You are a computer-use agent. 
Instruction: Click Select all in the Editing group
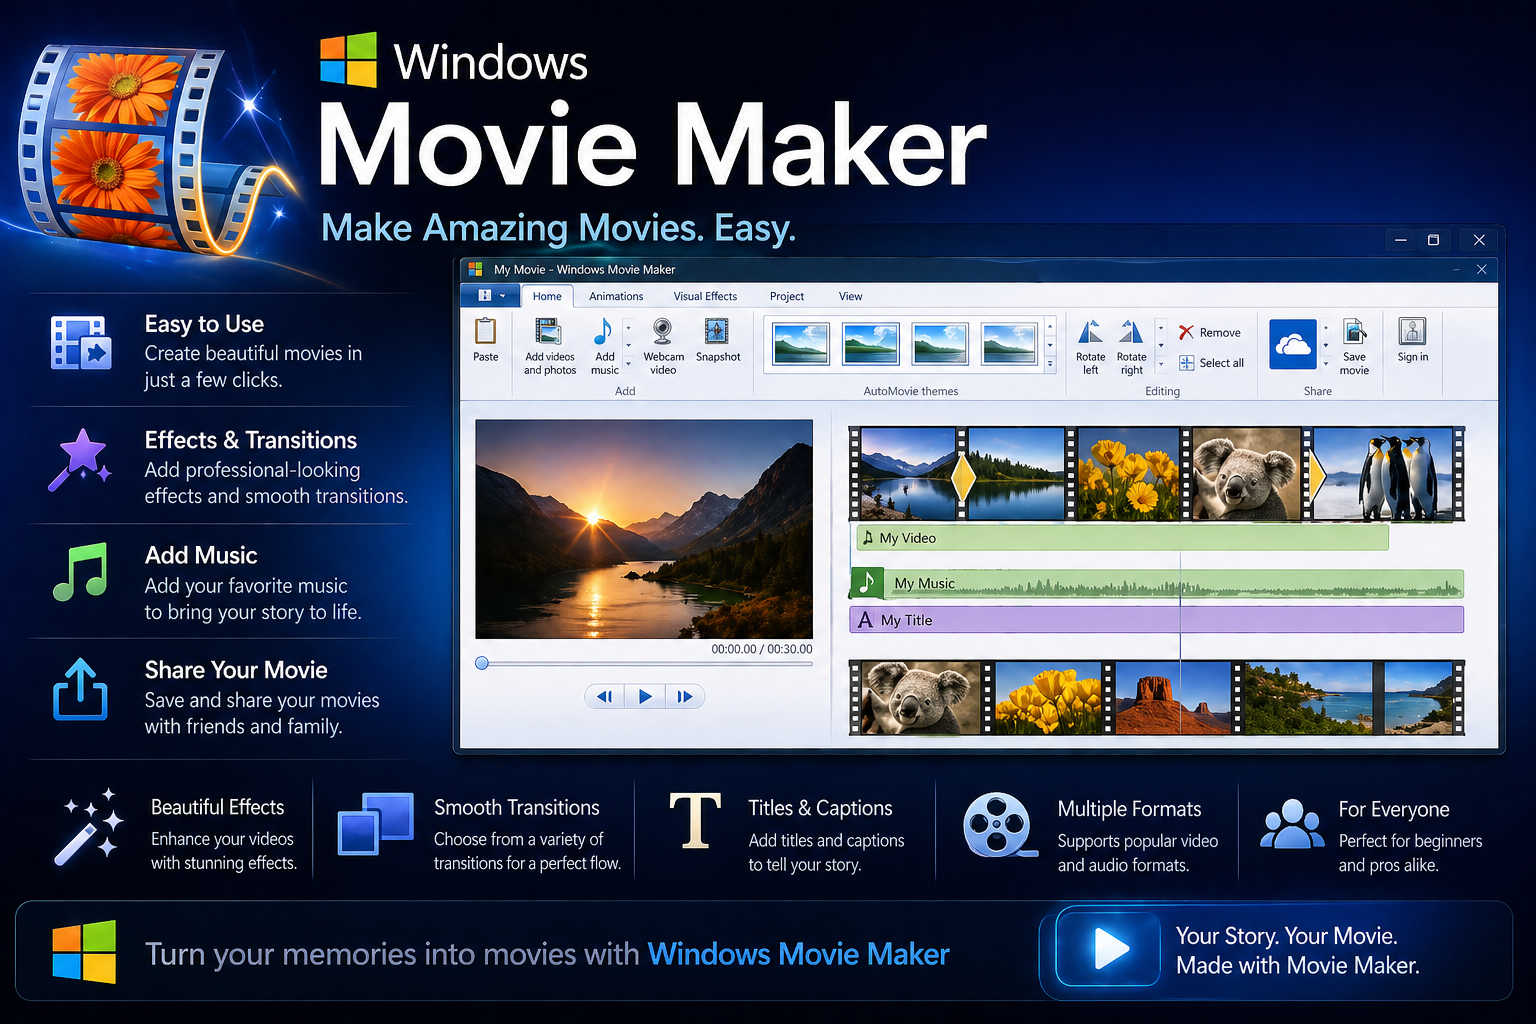(1214, 363)
